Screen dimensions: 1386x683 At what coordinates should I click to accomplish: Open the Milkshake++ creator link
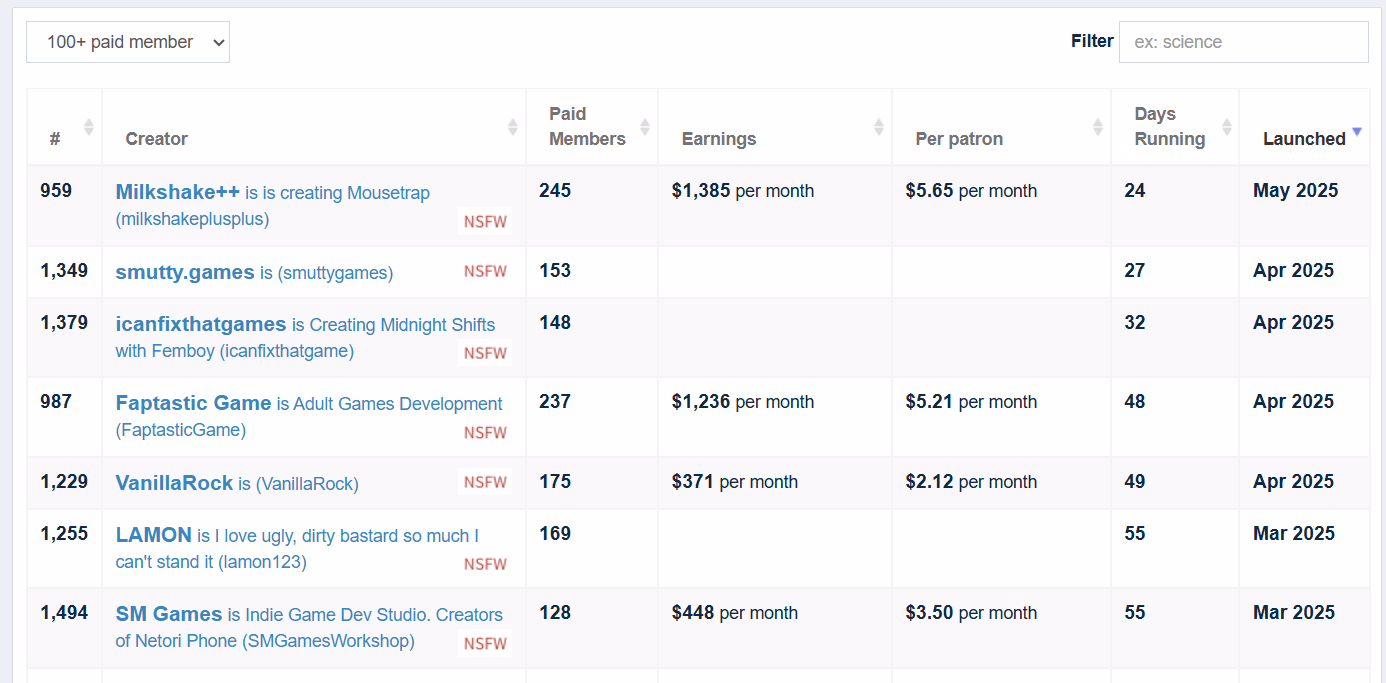[178, 192]
